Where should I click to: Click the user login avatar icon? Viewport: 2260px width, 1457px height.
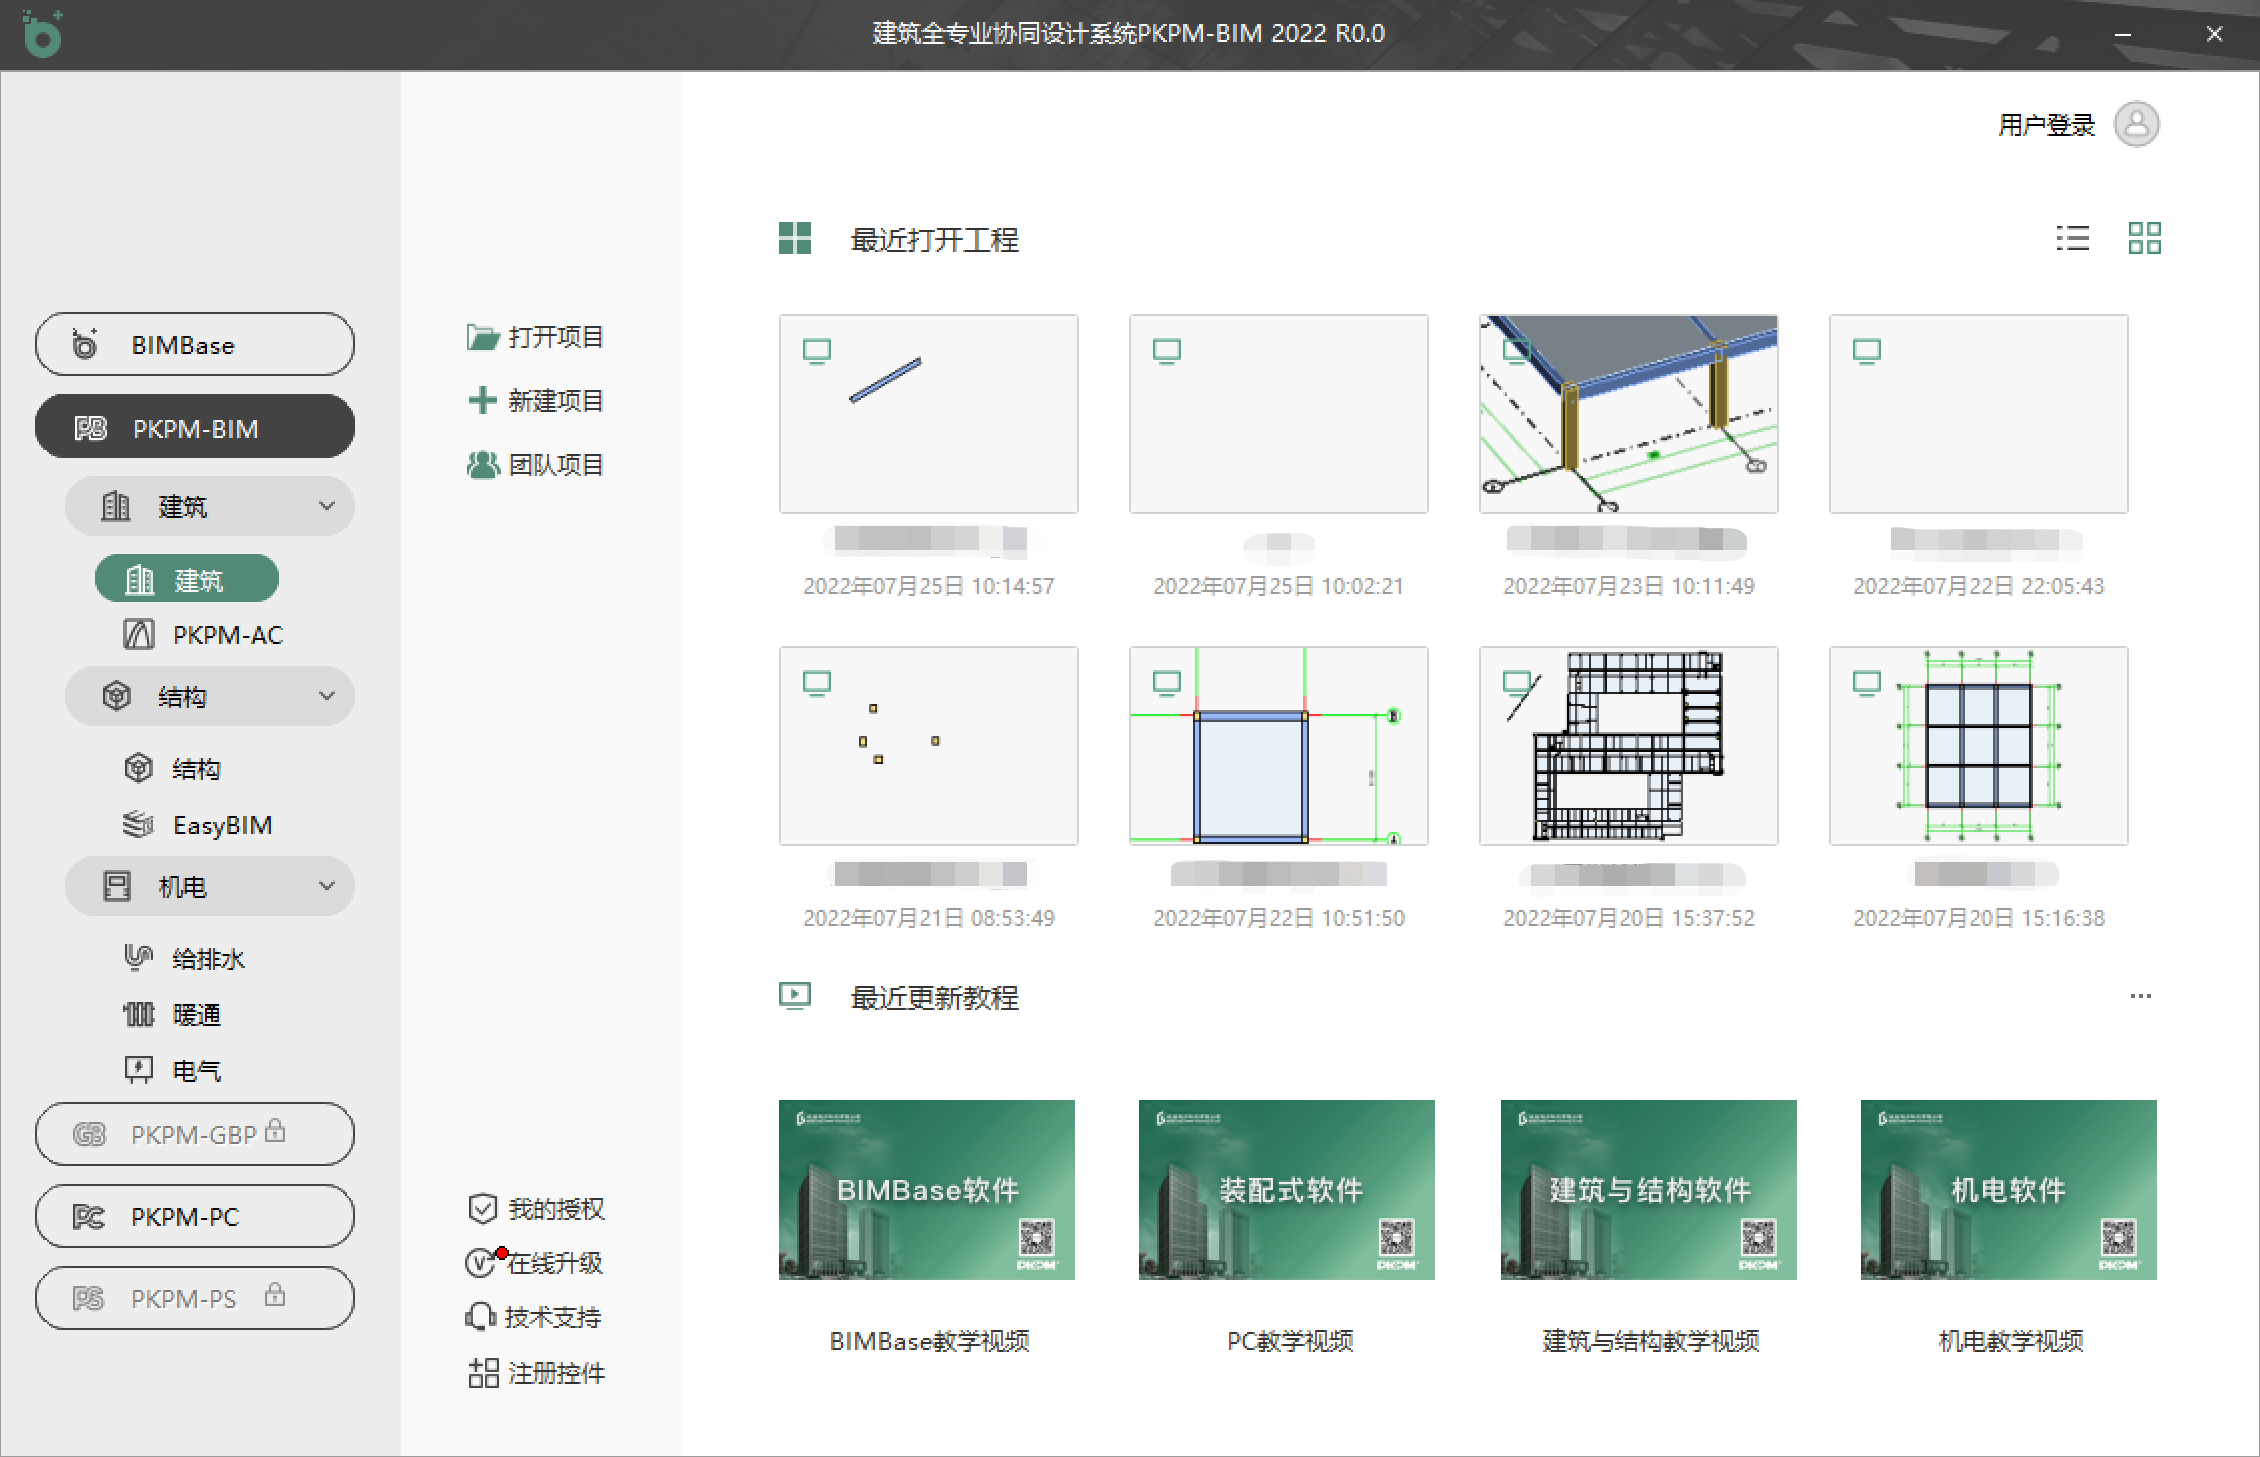point(2136,125)
